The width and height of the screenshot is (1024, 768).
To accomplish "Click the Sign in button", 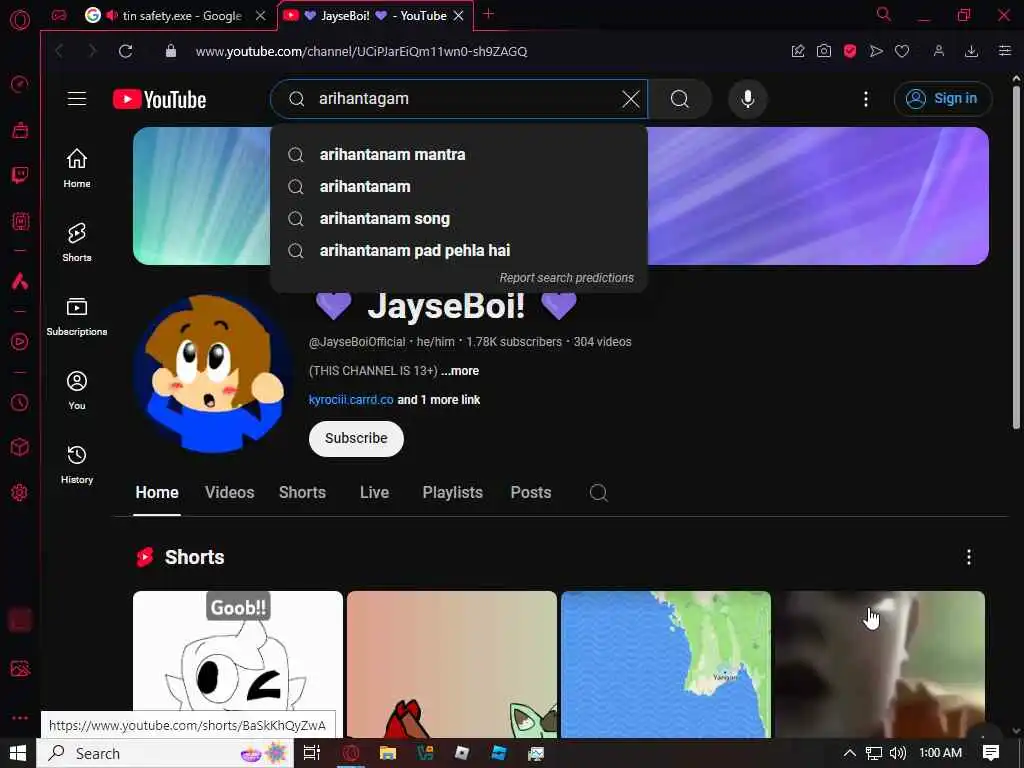I will click(x=942, y=99).
